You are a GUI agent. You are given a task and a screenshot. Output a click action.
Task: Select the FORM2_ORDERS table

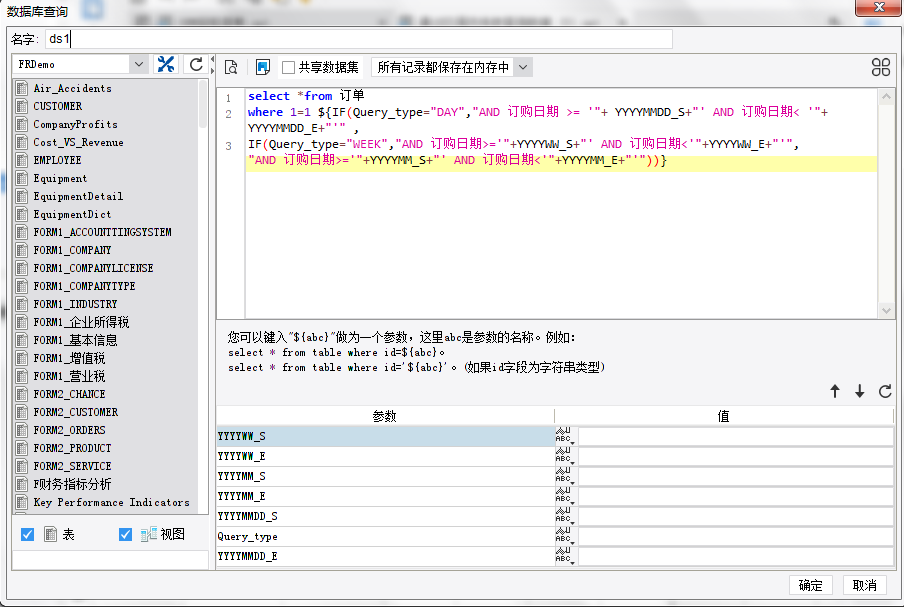pos(69,430)
